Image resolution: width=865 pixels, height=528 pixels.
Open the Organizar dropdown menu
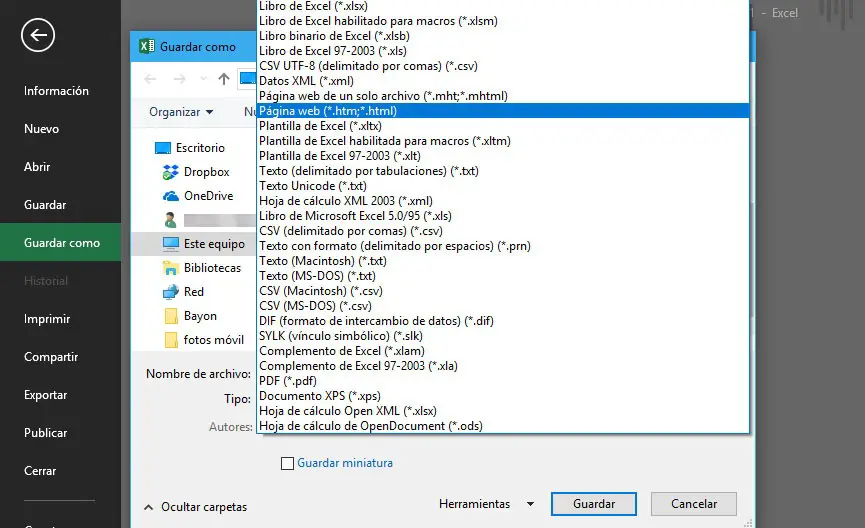coord(181,112)
